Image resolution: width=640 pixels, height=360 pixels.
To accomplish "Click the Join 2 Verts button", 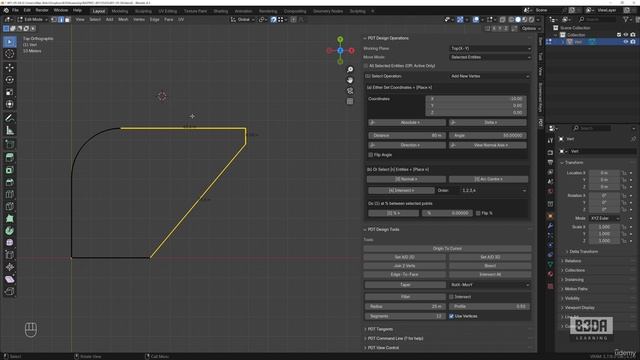I will pyautogui.click(x=404, y=266).
